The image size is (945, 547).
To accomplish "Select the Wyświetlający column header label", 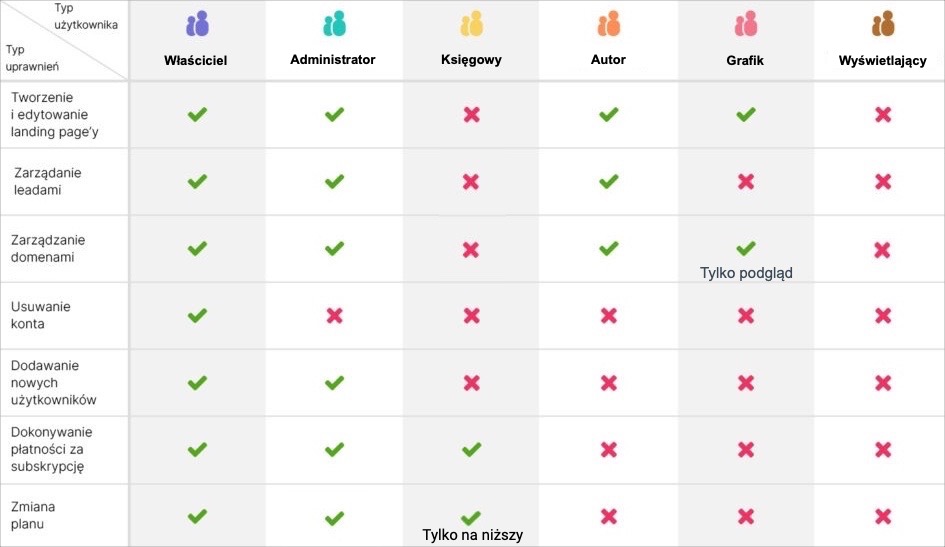I will coord(882,61).
